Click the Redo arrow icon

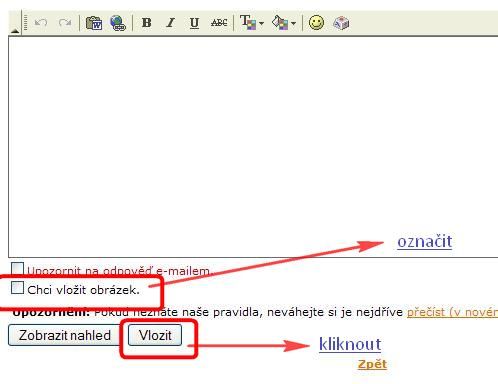point(65,23)
